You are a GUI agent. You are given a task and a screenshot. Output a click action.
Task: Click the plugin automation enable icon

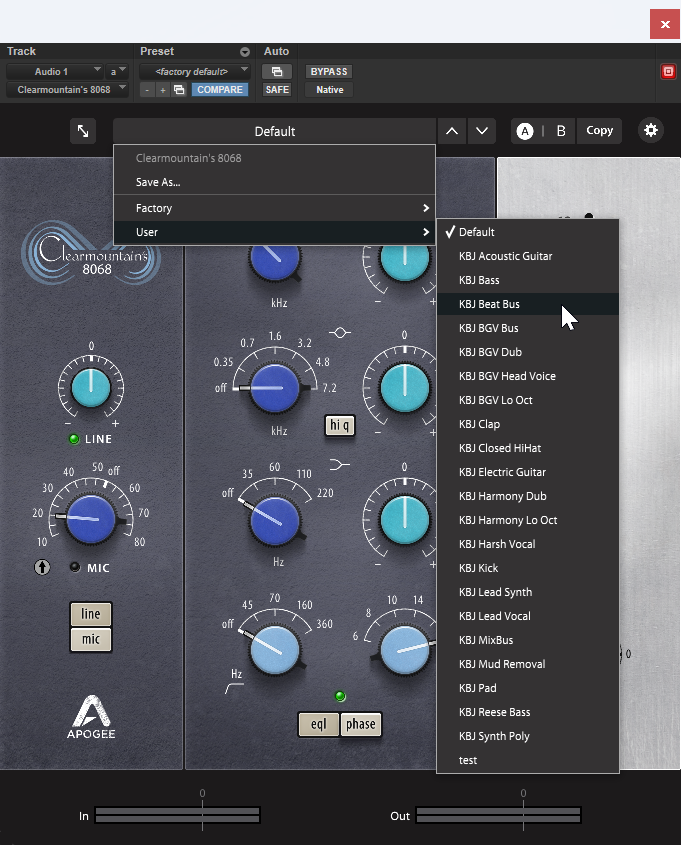pyautogui.click(x=277, y=72)
